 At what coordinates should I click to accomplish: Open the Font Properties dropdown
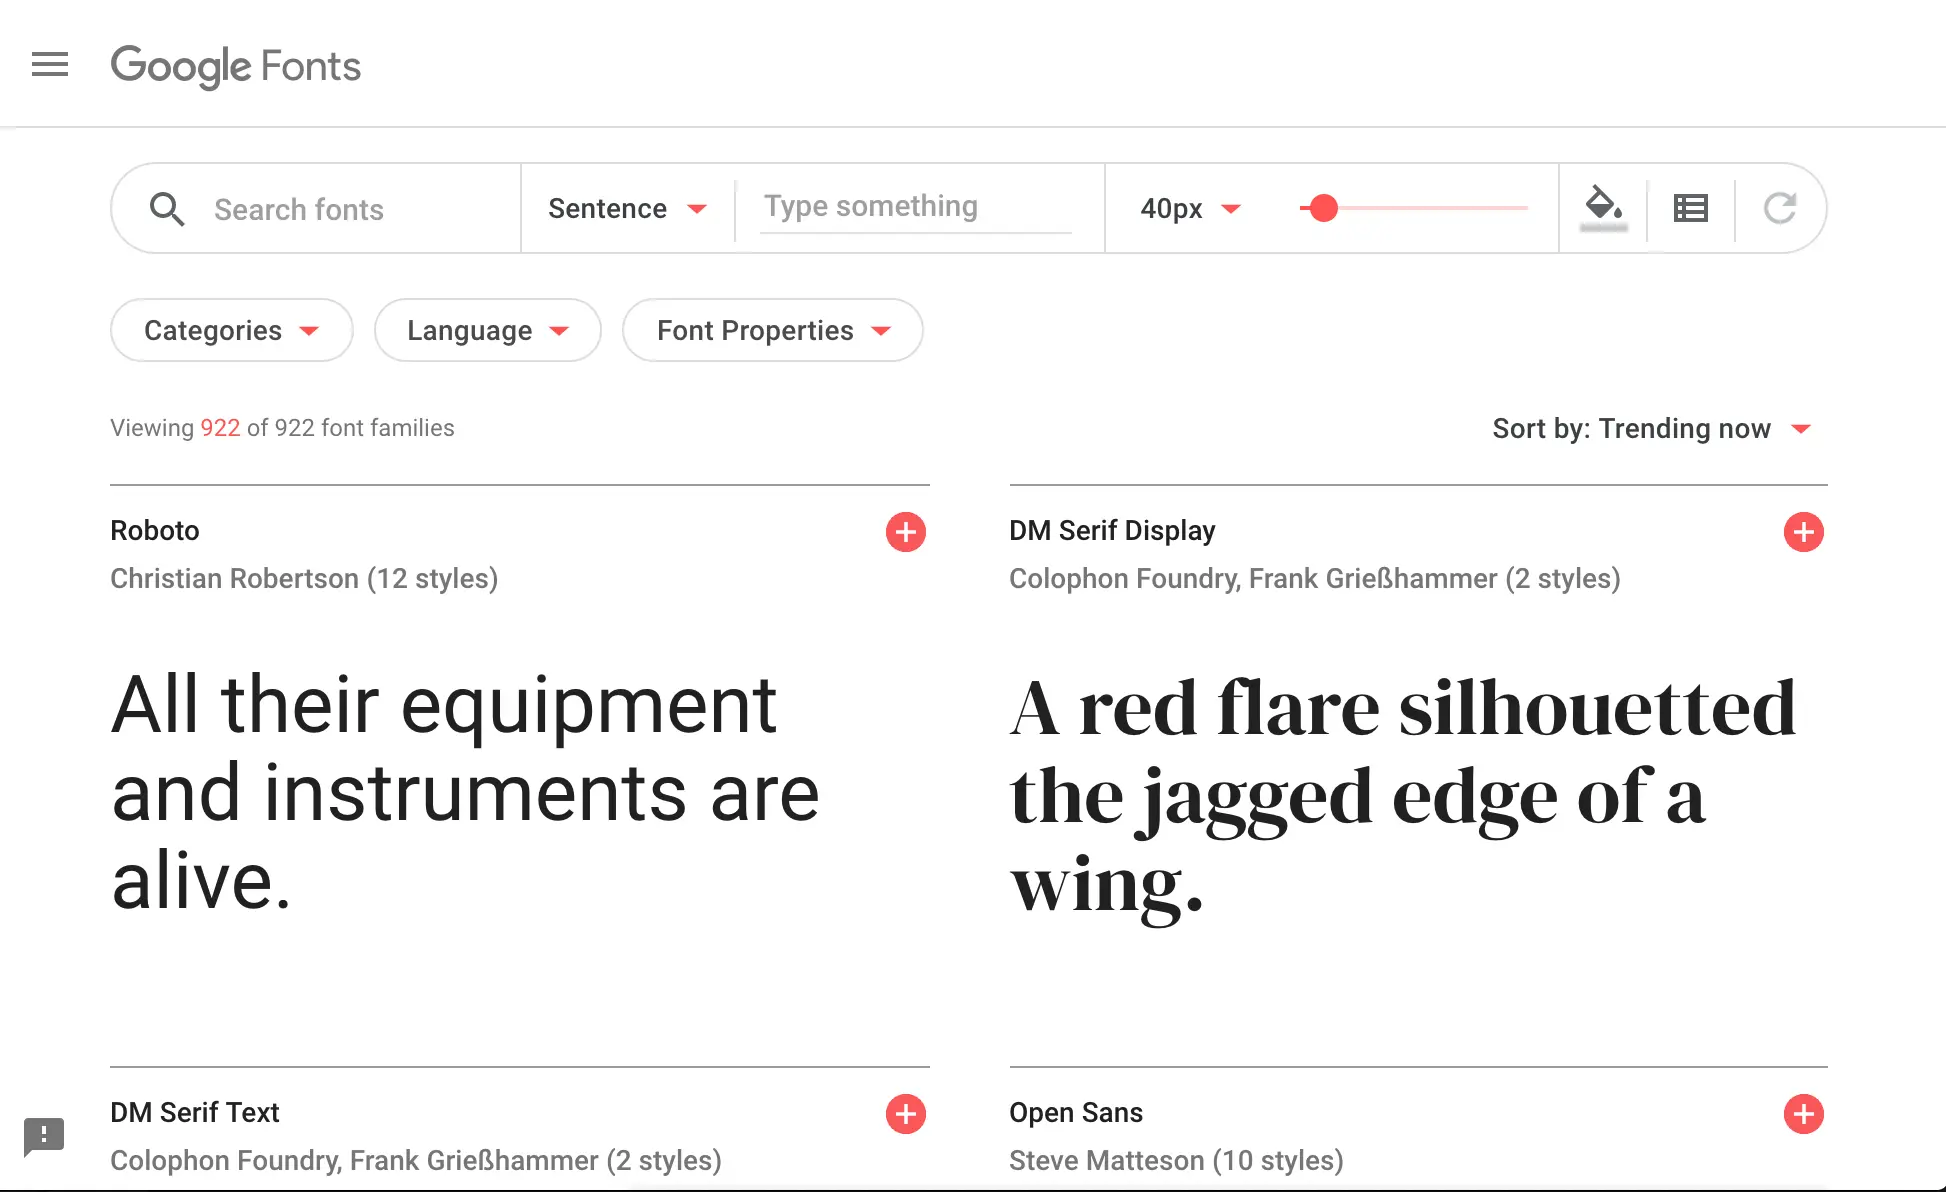click(x=772, y=331)
